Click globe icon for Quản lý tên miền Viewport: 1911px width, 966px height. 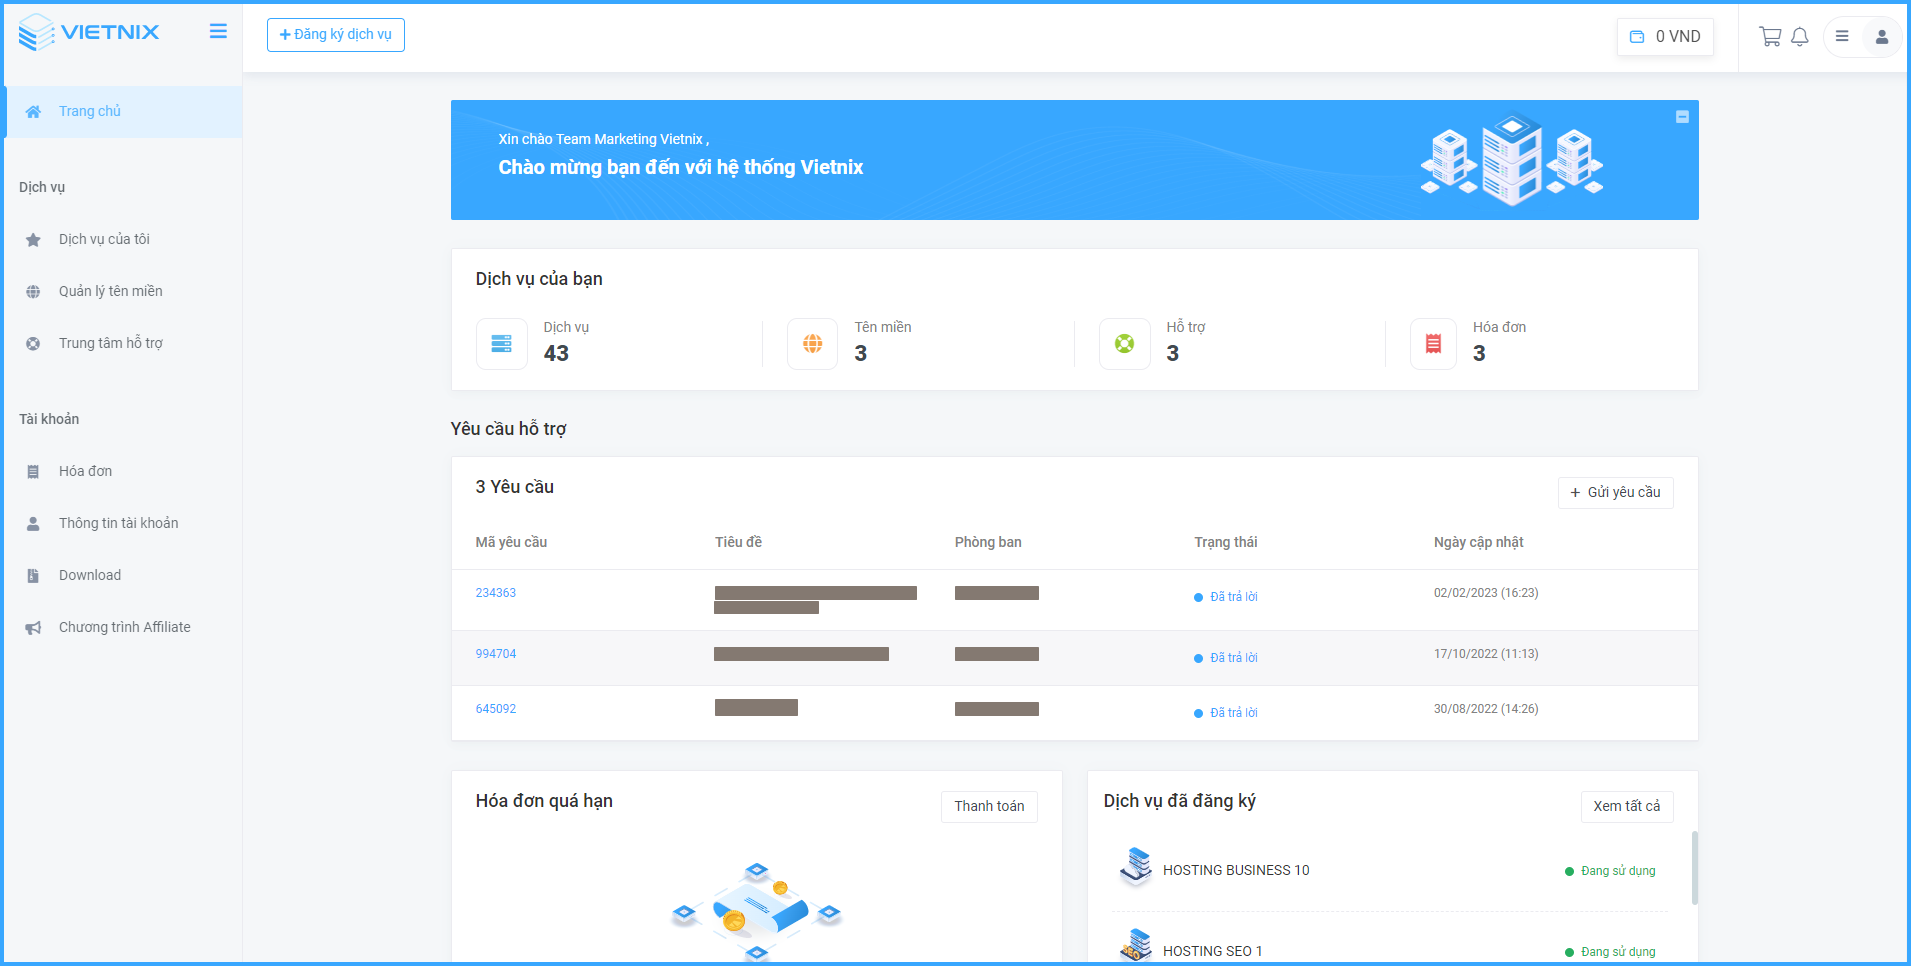point(33,292)
